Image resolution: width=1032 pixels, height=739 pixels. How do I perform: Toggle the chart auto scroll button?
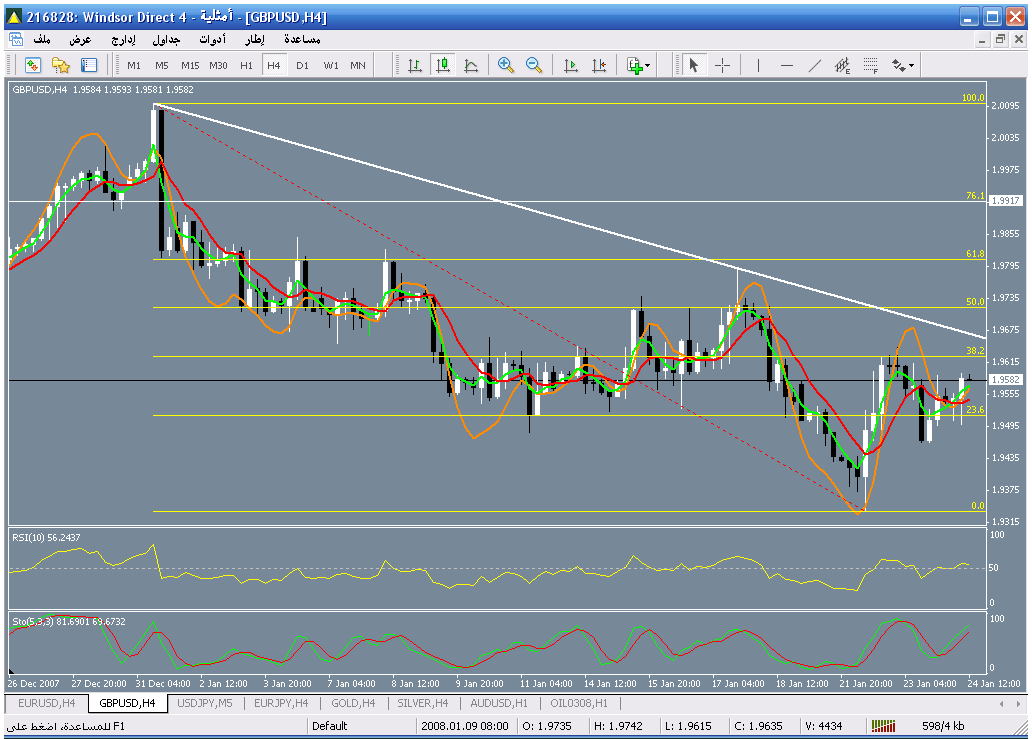point(571,65)
